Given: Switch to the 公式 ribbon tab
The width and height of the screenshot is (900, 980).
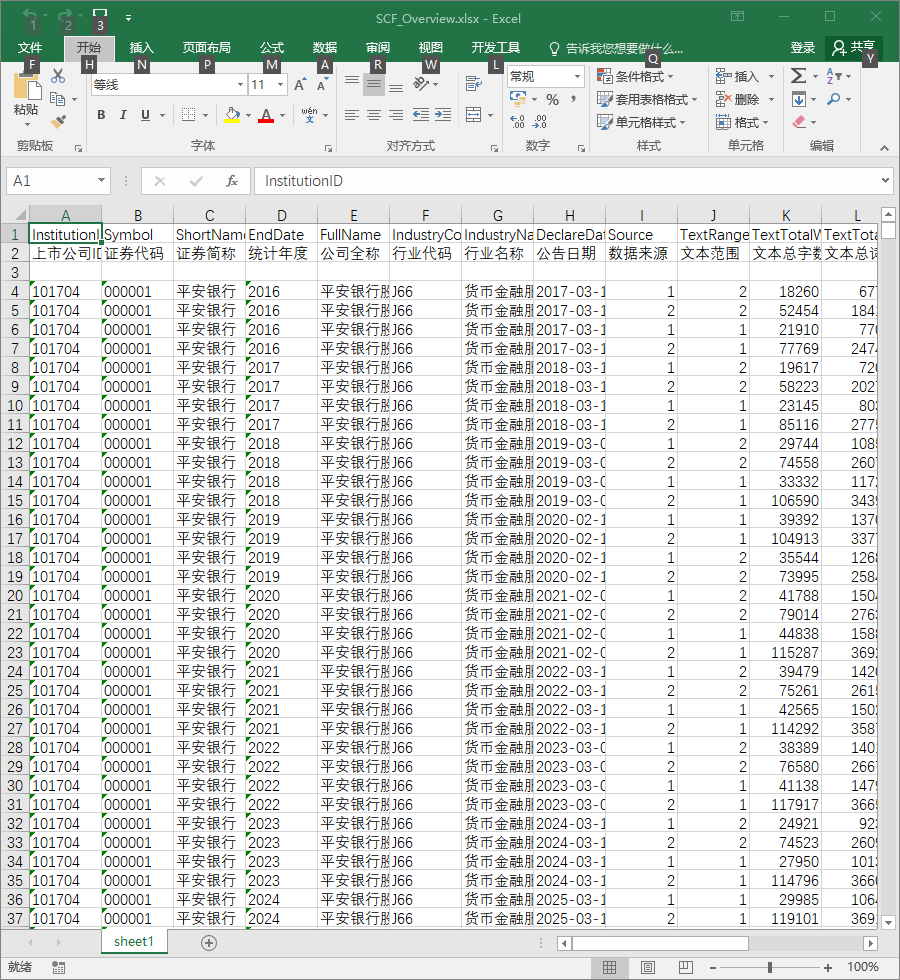Looking at the screenshot, I should coord(272,48).
